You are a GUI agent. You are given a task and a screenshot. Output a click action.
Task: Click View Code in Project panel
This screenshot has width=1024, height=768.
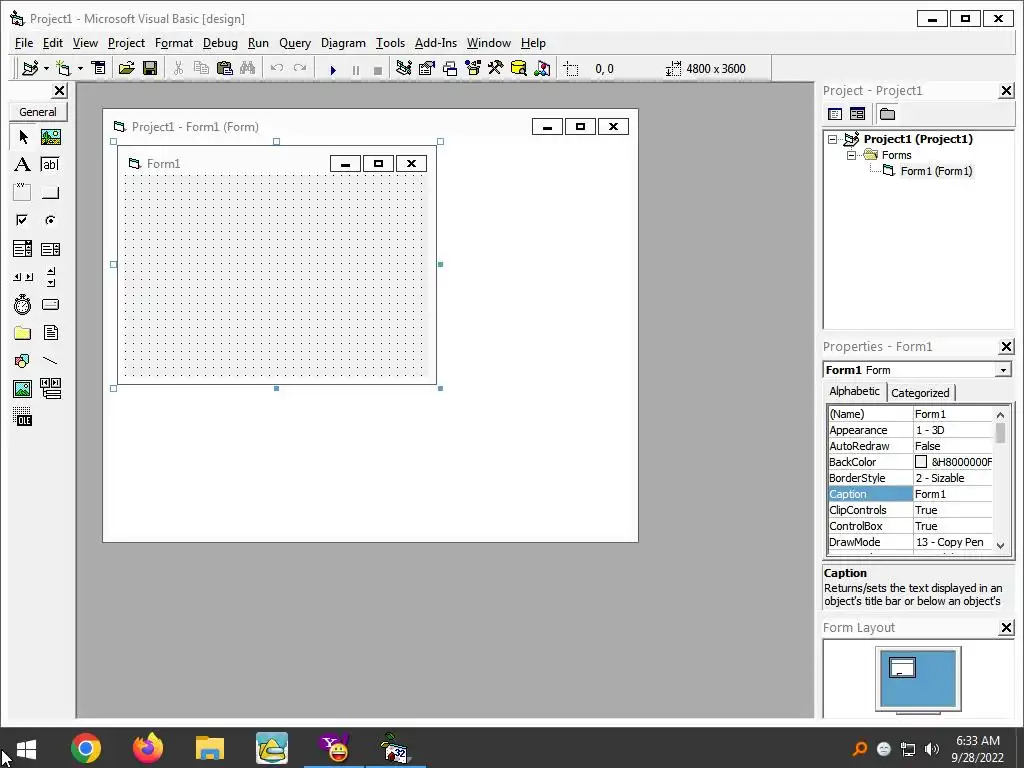click(x=835, y=114)
